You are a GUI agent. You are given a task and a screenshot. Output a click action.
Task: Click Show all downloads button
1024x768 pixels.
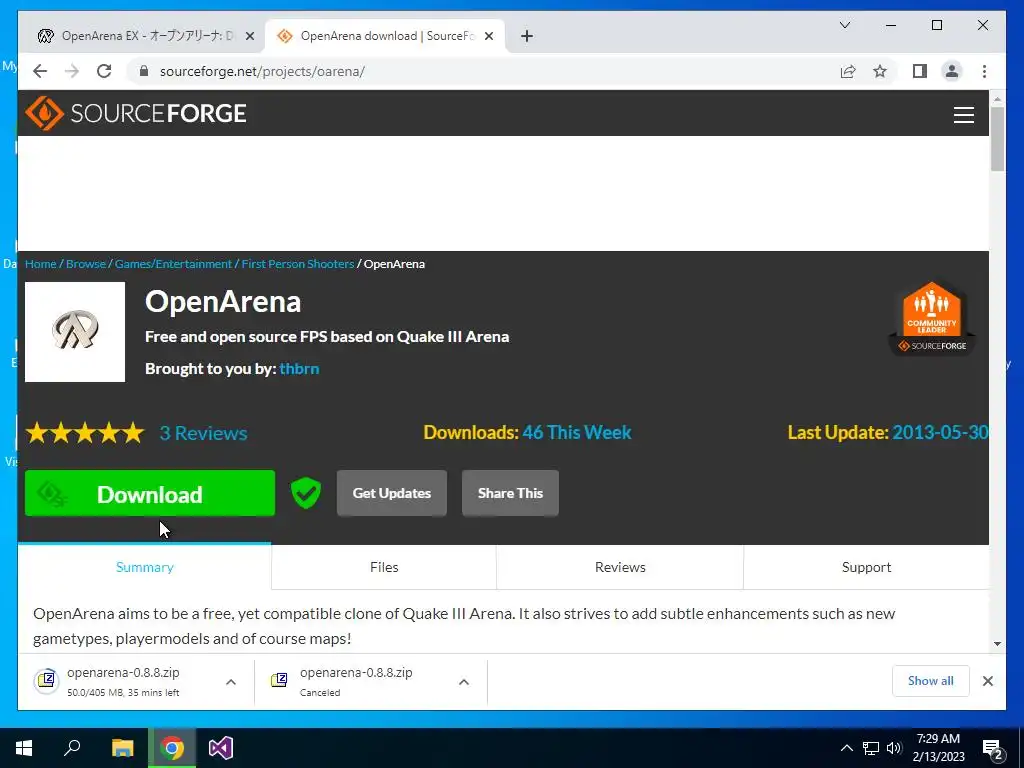pyautogui.click(x=931, y=681)
